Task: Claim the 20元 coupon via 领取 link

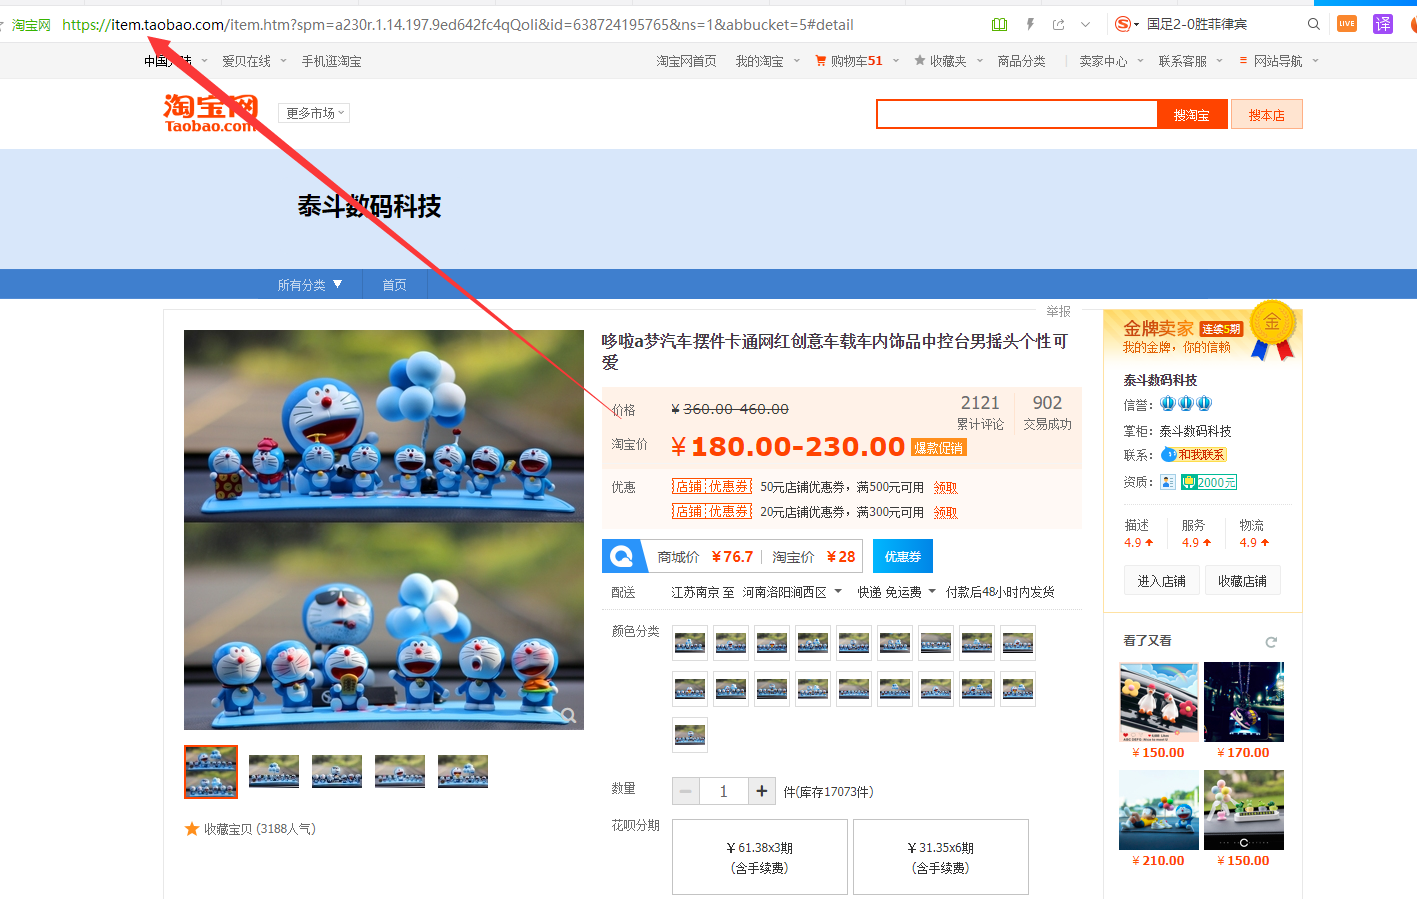Action: (945, 512)
